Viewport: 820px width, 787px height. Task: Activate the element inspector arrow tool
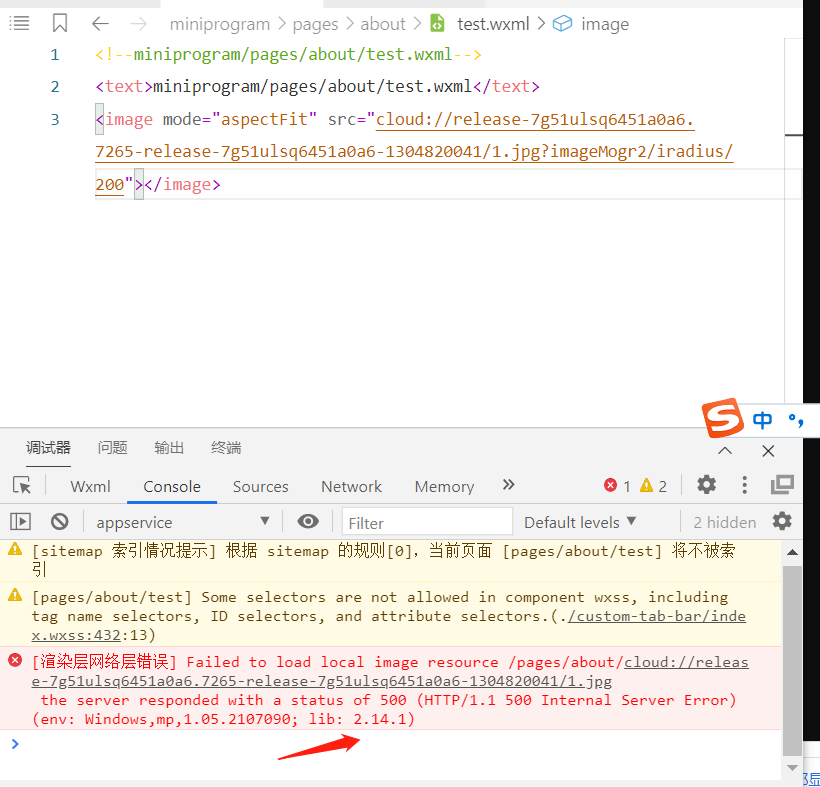(x=22, y=486)
